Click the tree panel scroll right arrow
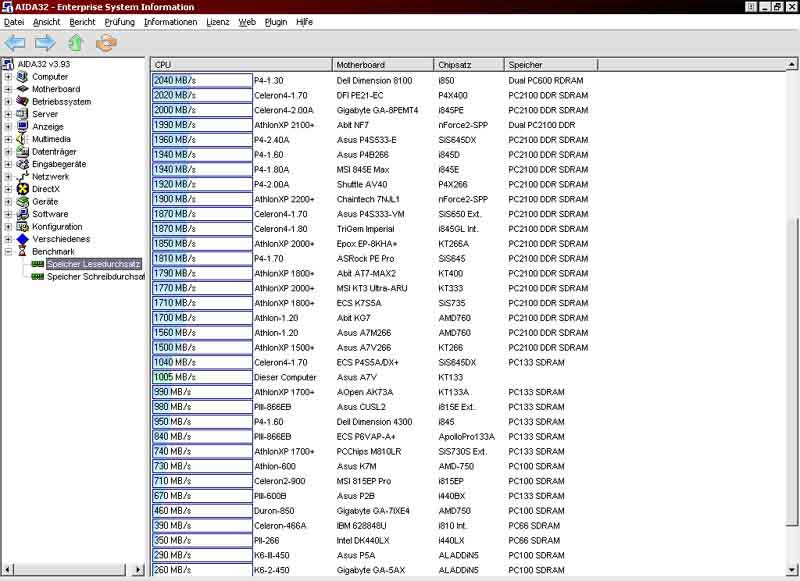 click(138, 569)
